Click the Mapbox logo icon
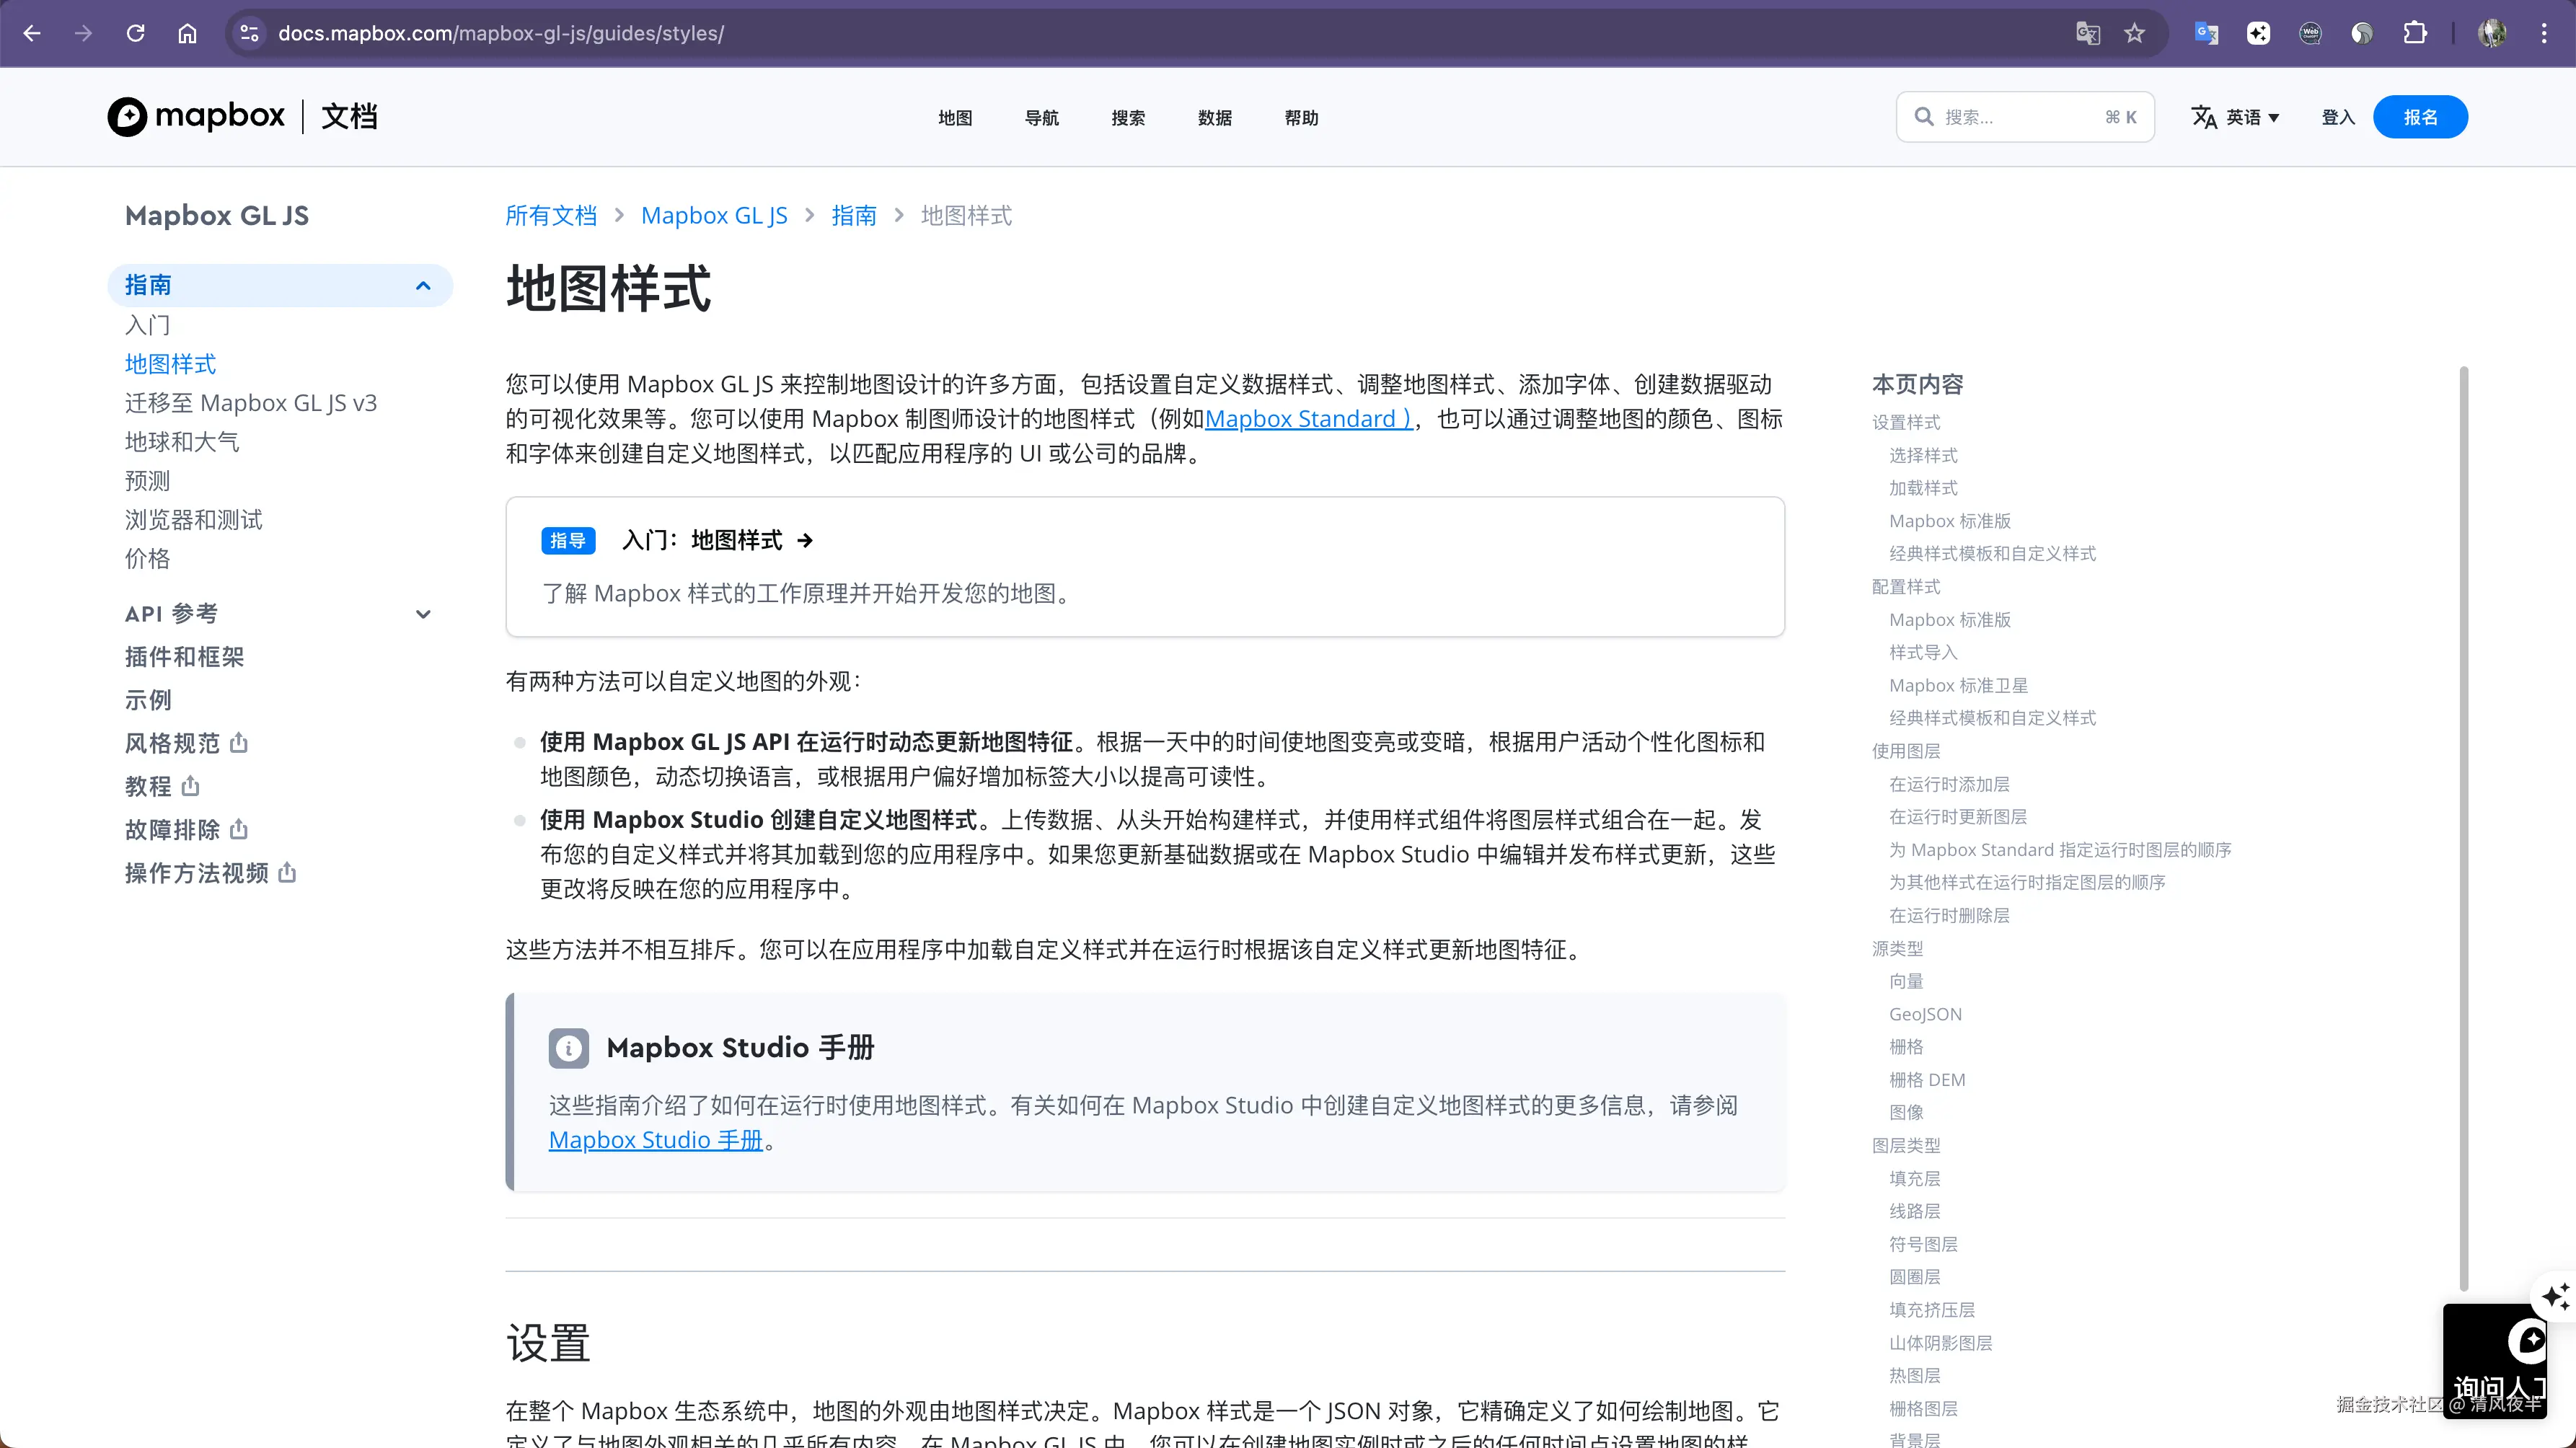The image size is (2576, 1448). (127, 117)
